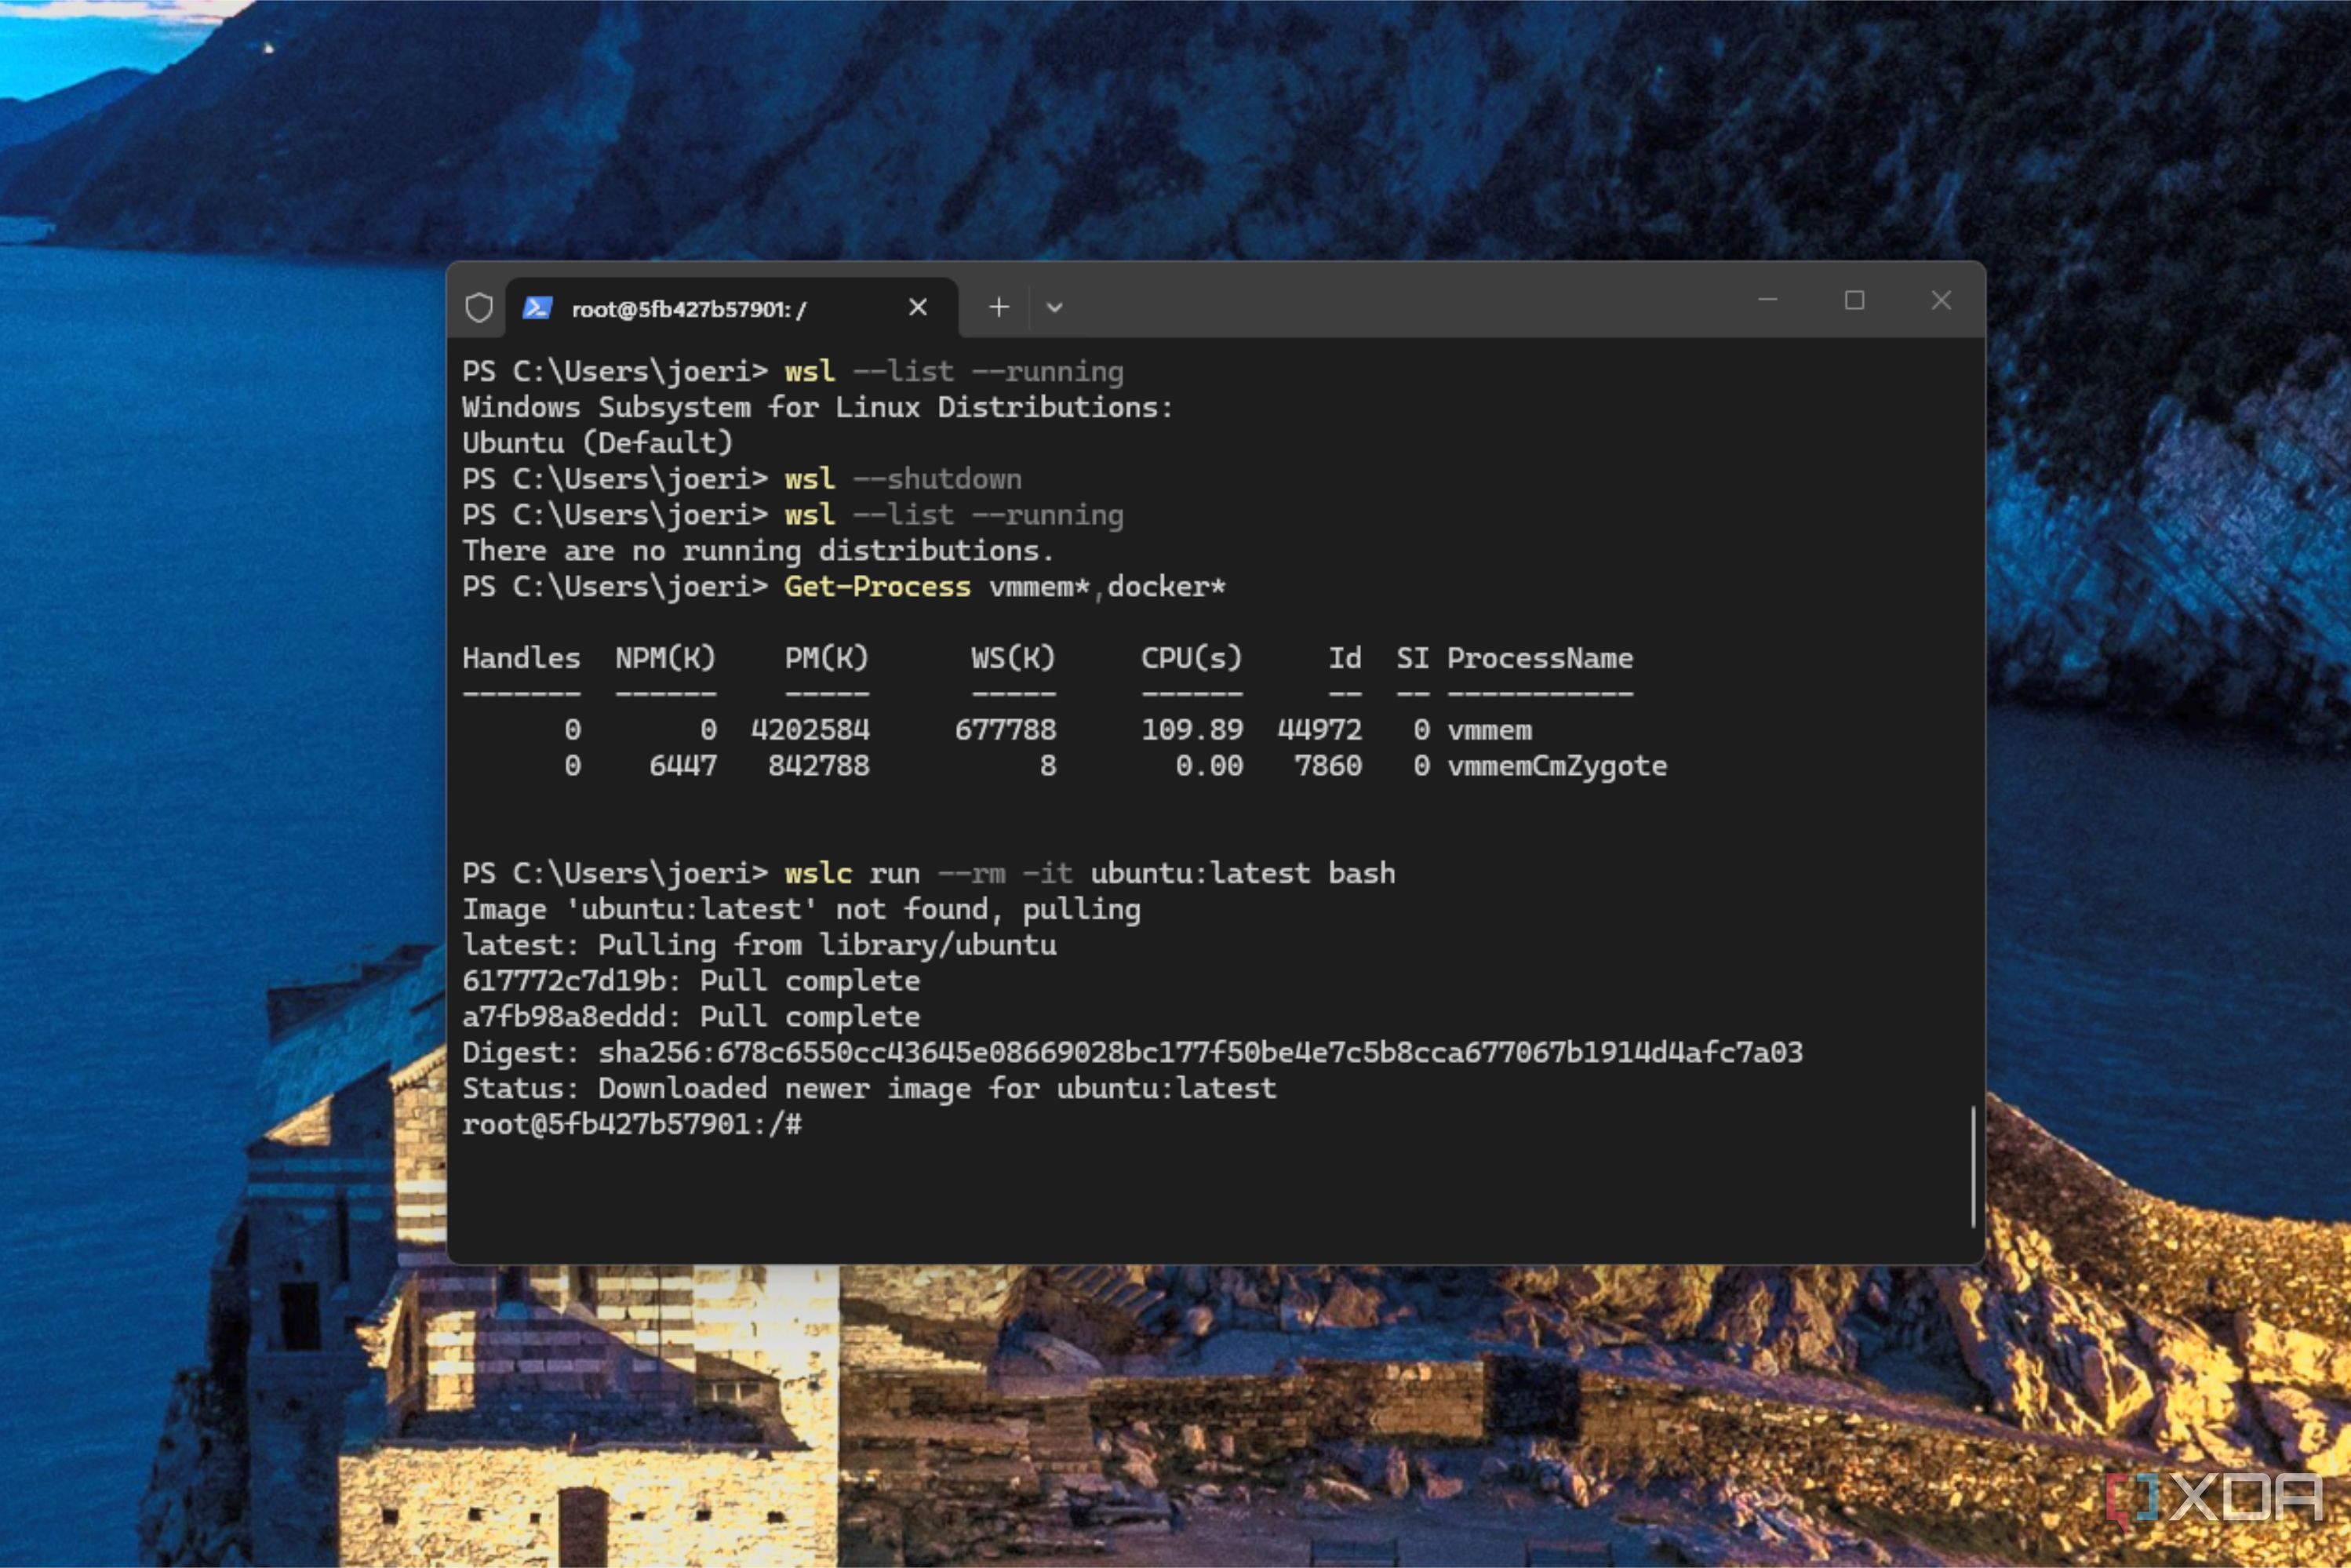Click the 'vmmemCmZygote' process name

click(1557, 766)
